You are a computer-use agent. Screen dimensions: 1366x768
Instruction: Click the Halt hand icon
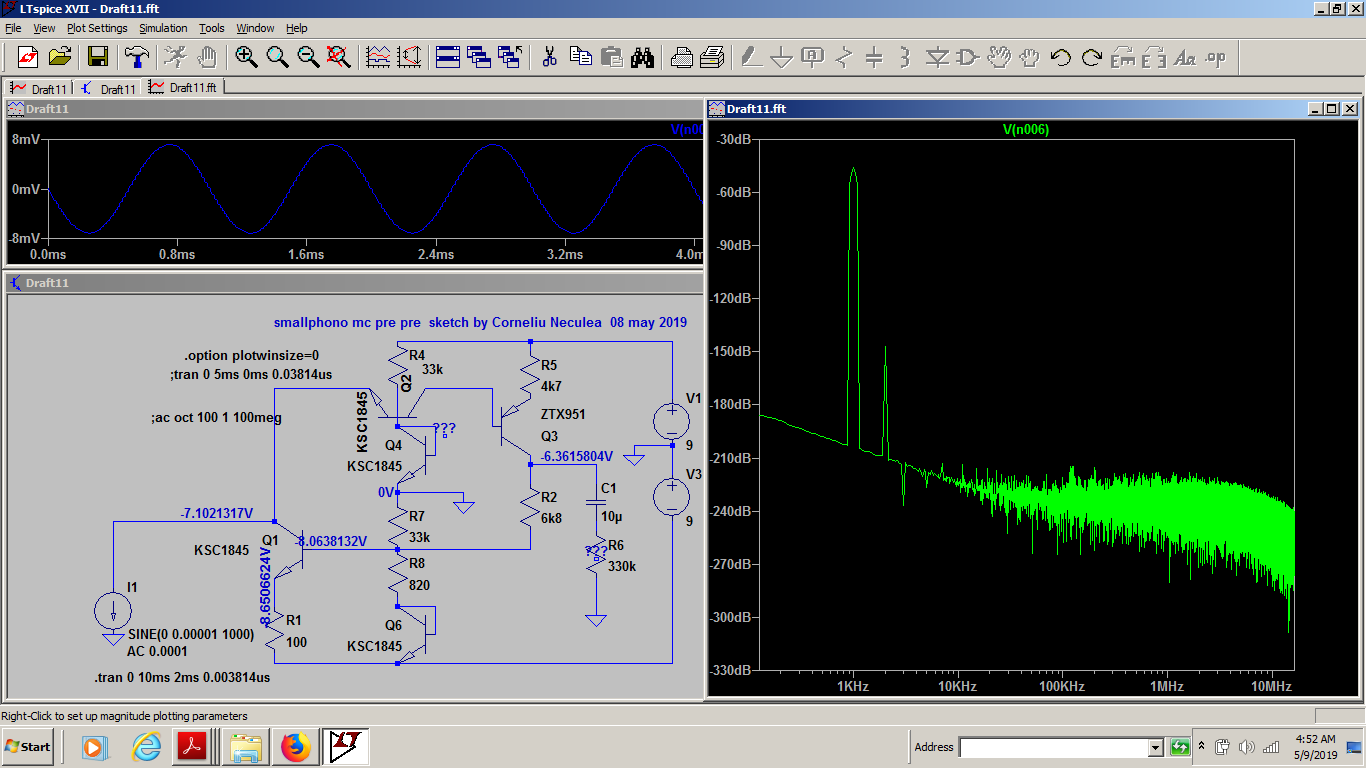pyautogui.click(x=207, y=57)
